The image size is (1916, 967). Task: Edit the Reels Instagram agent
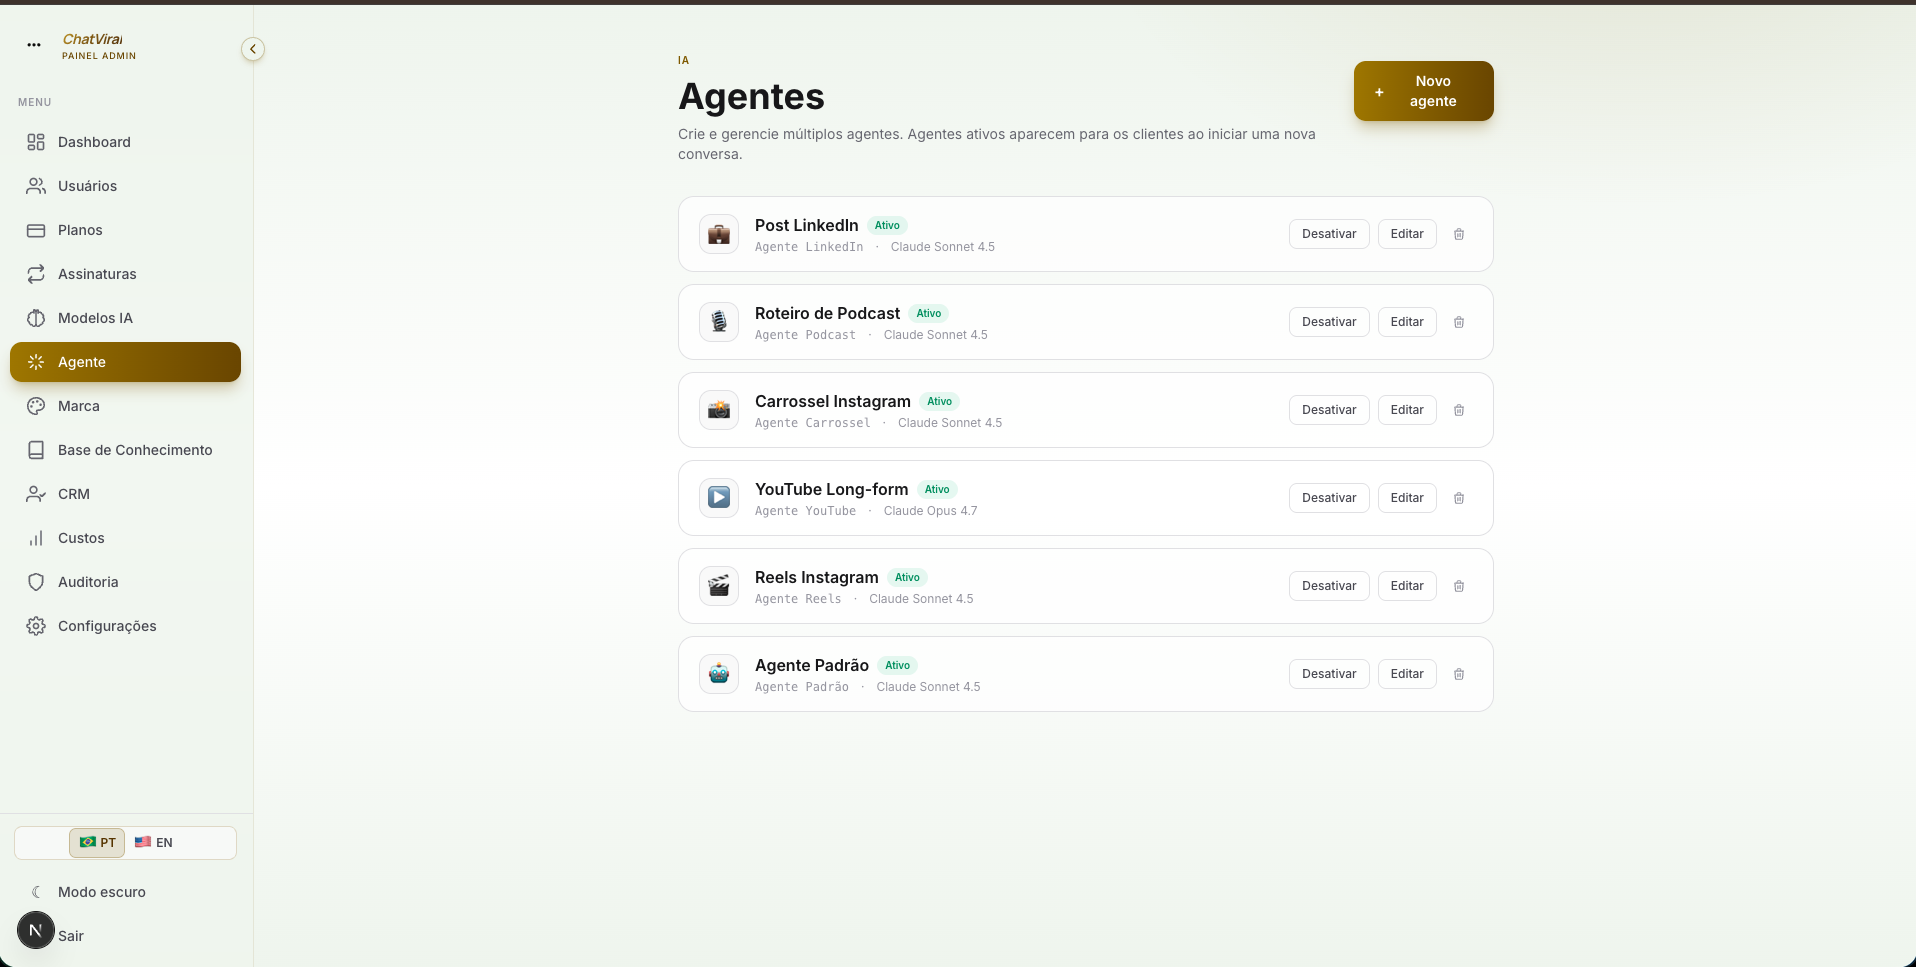click(x=1407, y=586)
